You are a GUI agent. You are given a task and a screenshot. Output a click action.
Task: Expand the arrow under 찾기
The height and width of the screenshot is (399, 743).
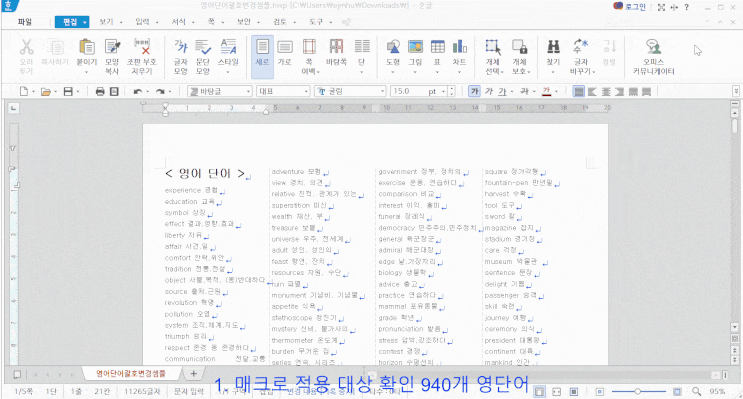point(553,72)
